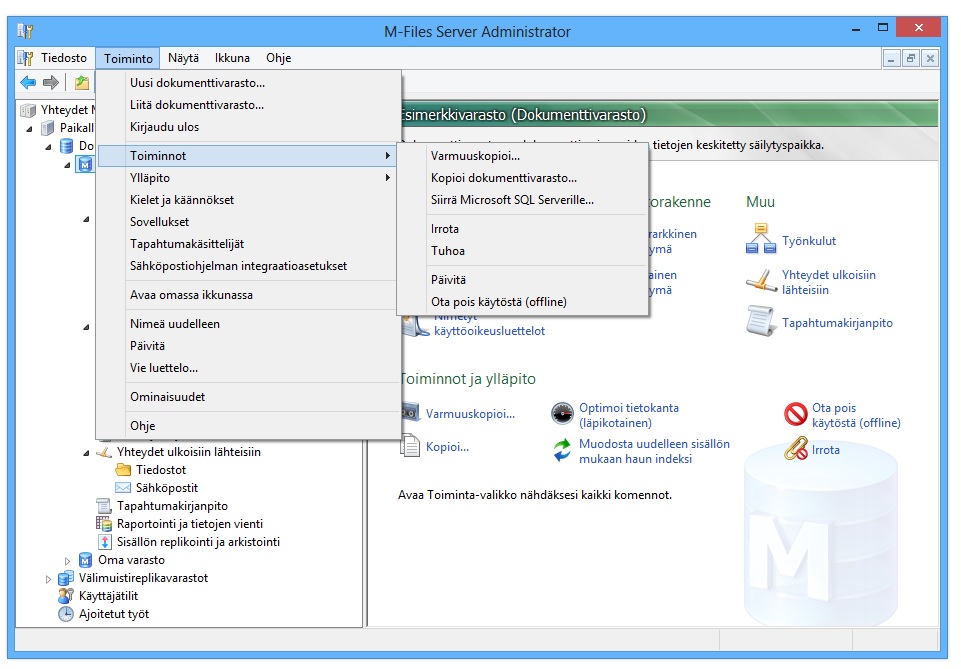The width and height of the screenshot is (961, 669).
Task: Click the Optimoi tietokanta gauge icon
Action: pyautogui.click(x=562, y=414)
